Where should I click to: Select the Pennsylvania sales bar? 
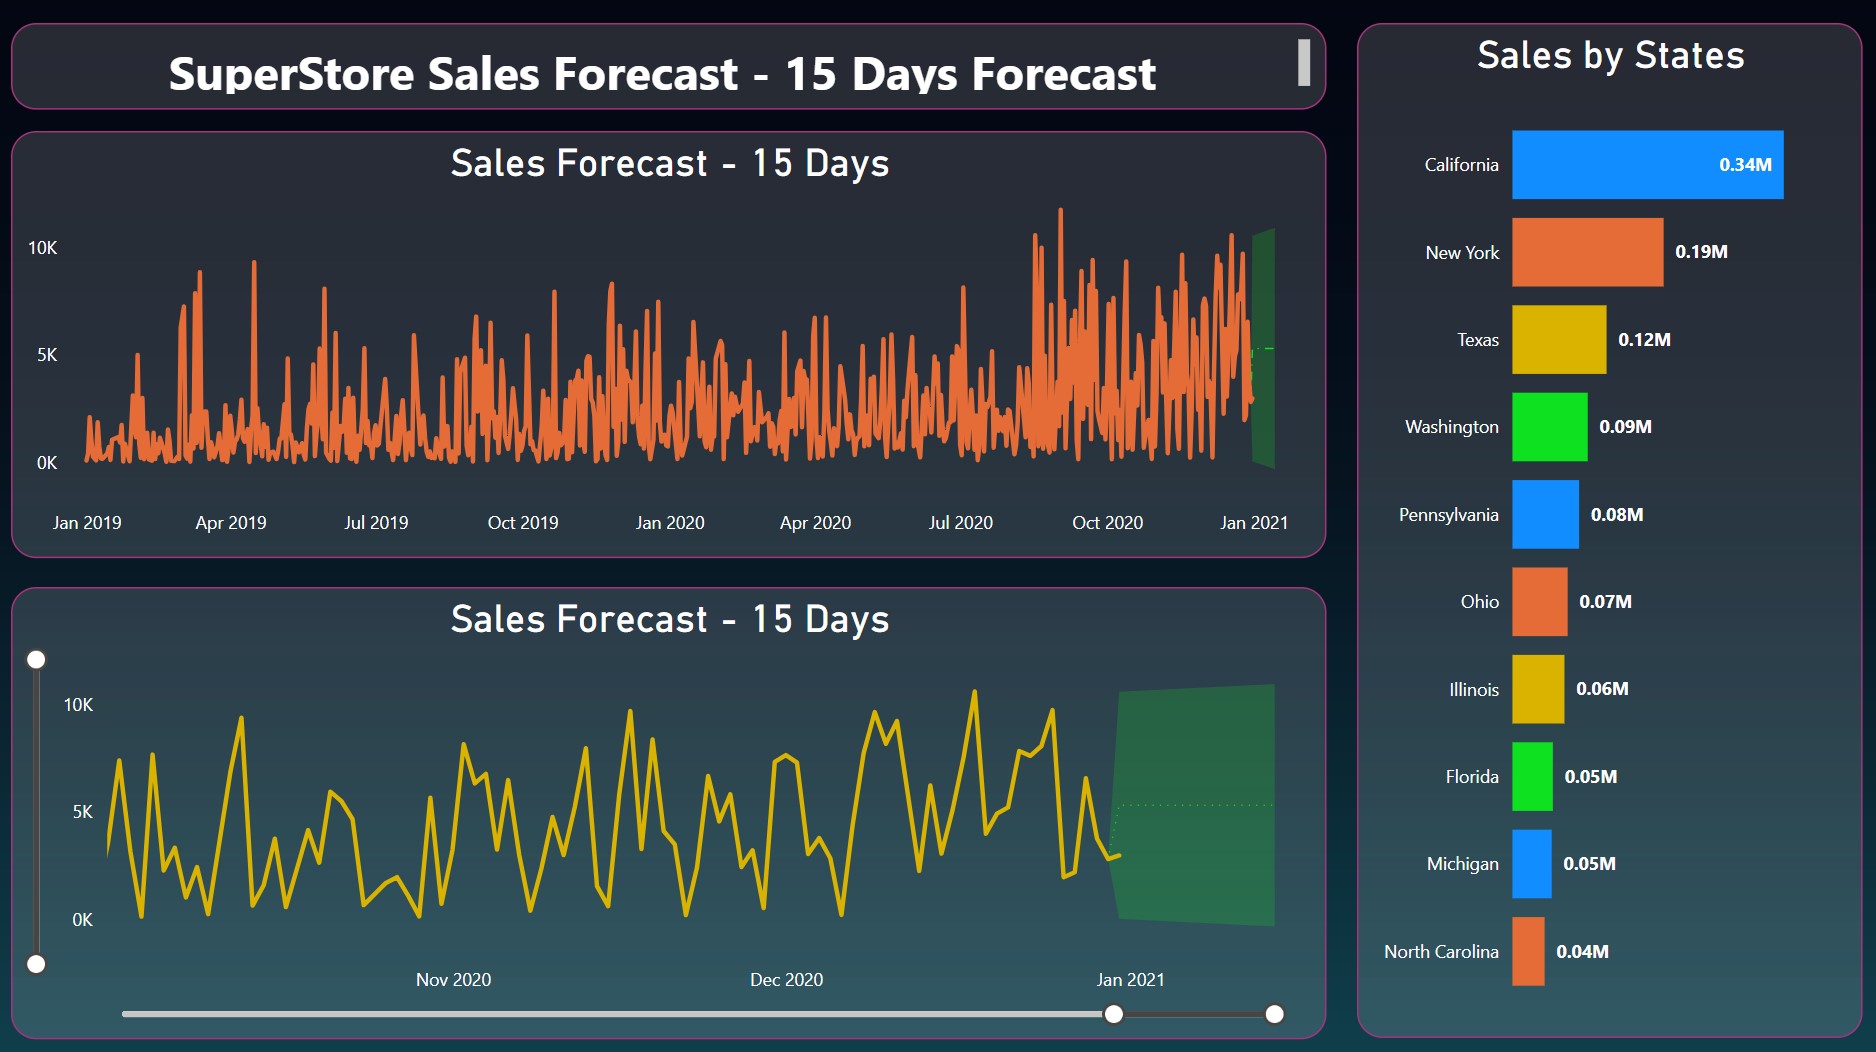tap(1545, 514)
